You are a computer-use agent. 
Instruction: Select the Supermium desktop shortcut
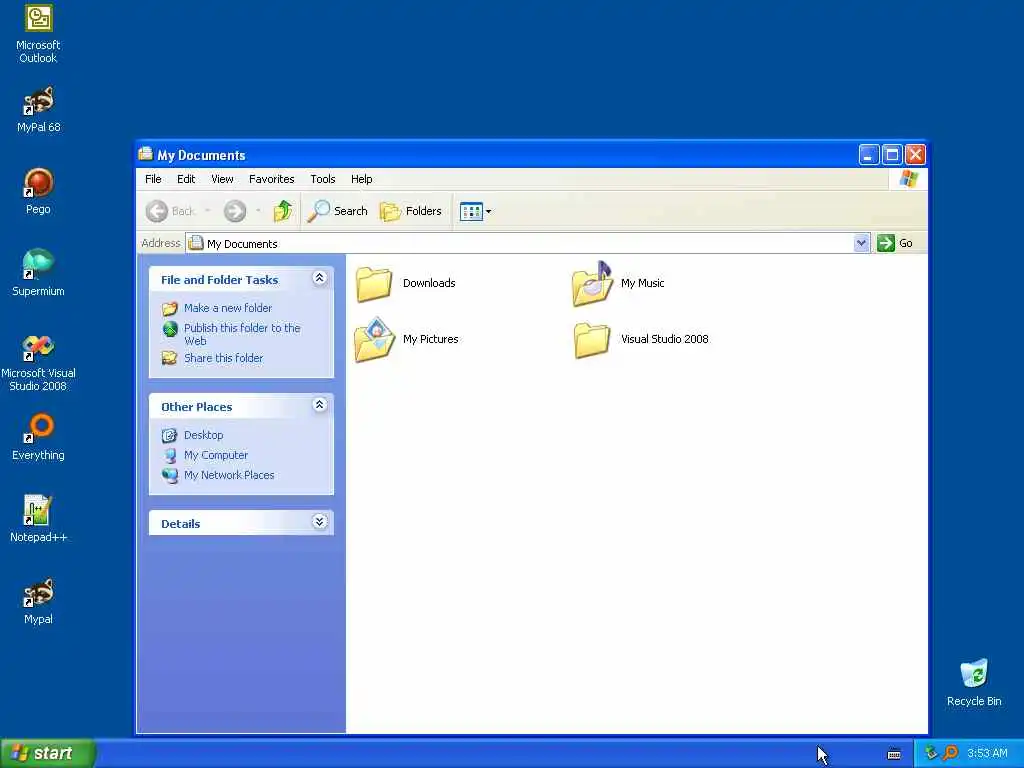(x=38, y=273)
